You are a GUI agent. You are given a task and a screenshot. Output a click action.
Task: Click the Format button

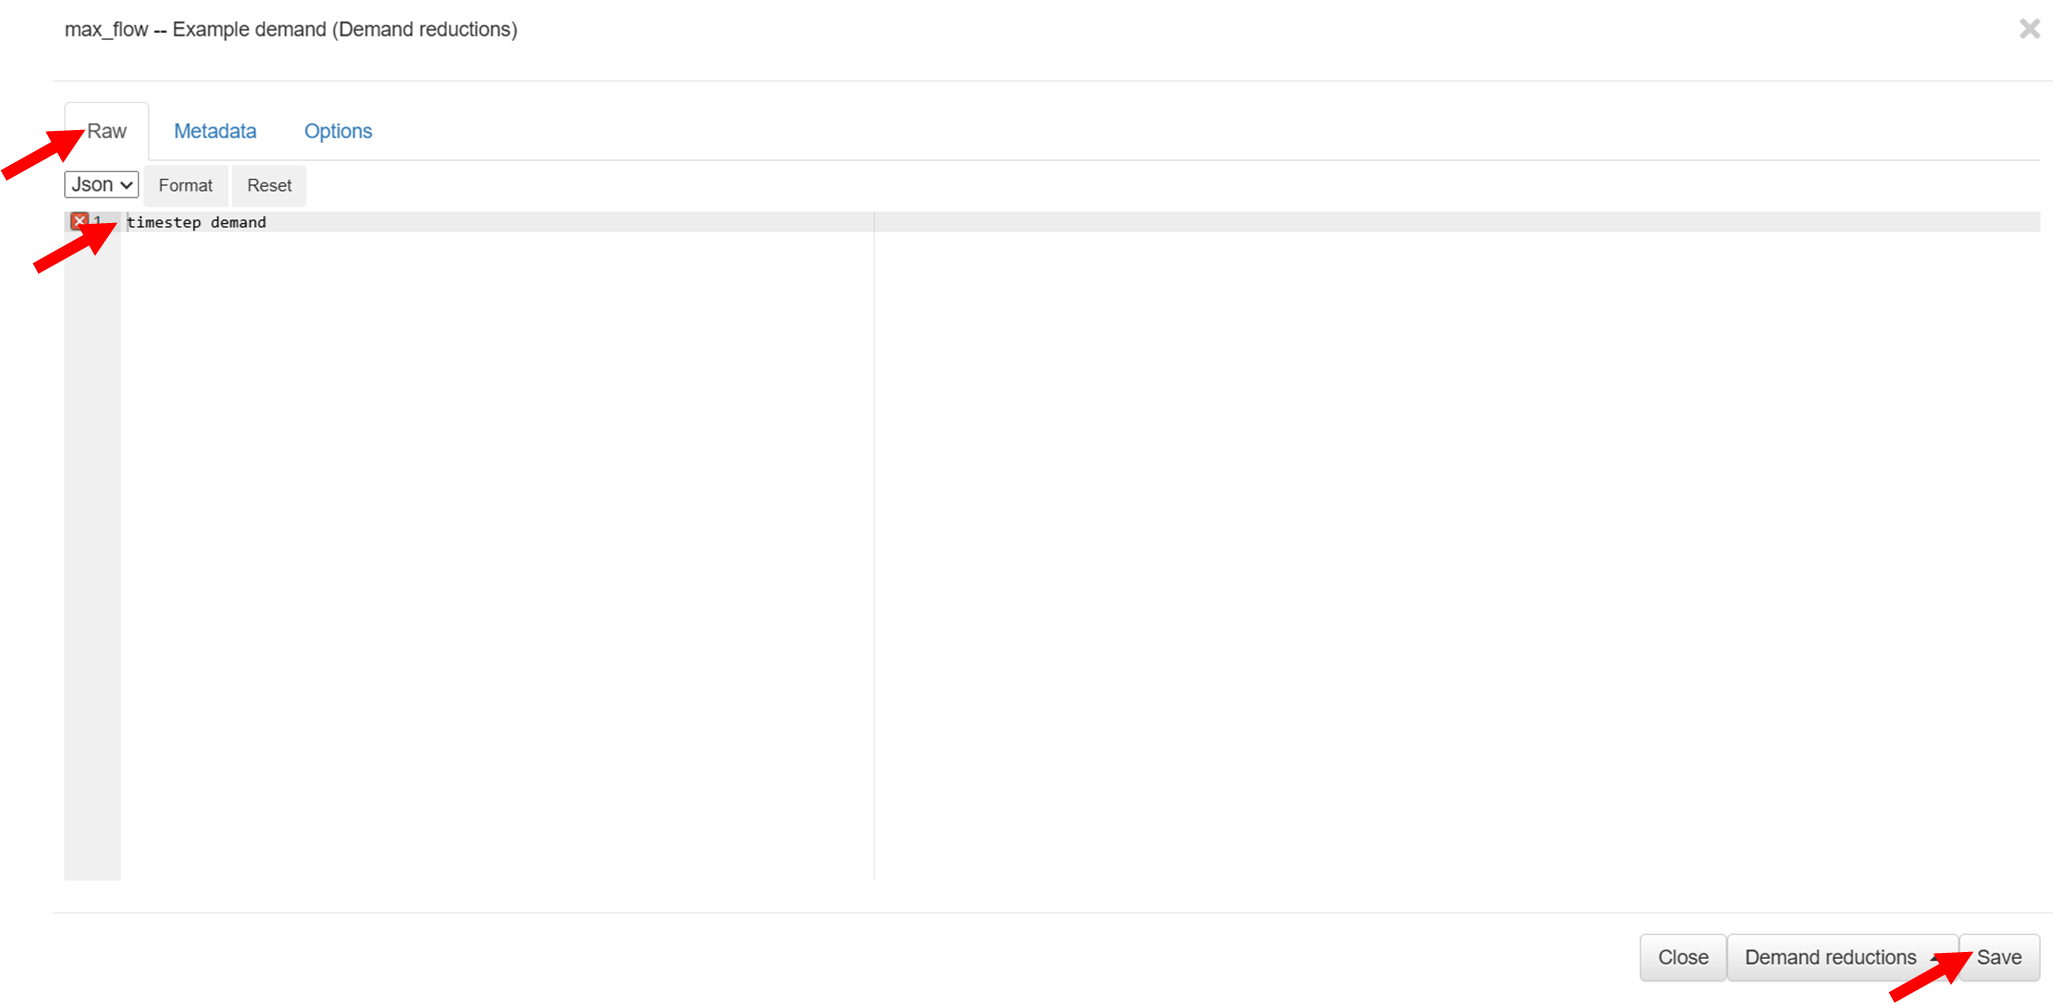point(186,186)
